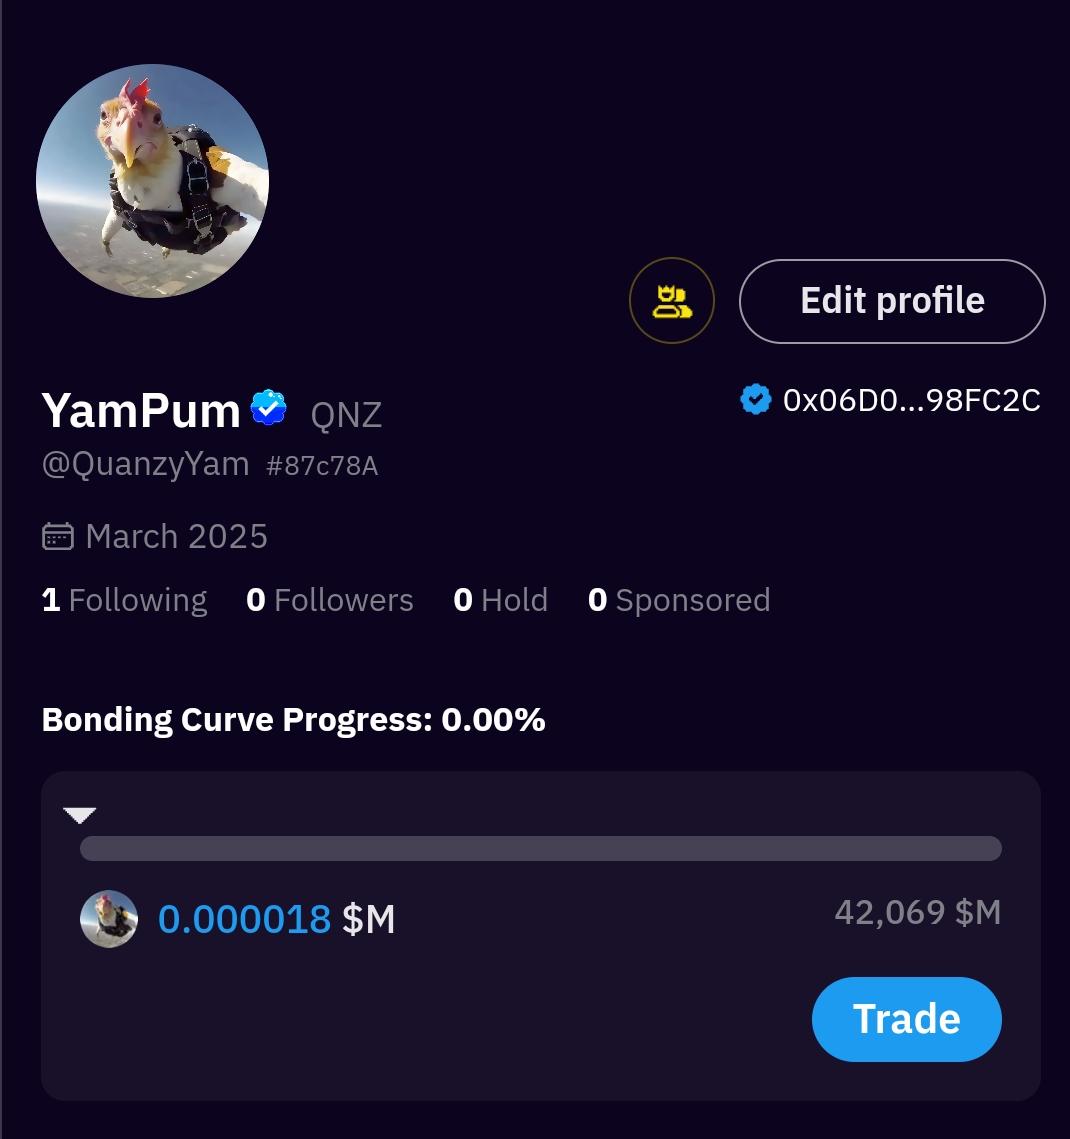Open the 1 Following list
Screen dimensions: 1070x1139
coord(125,600)
